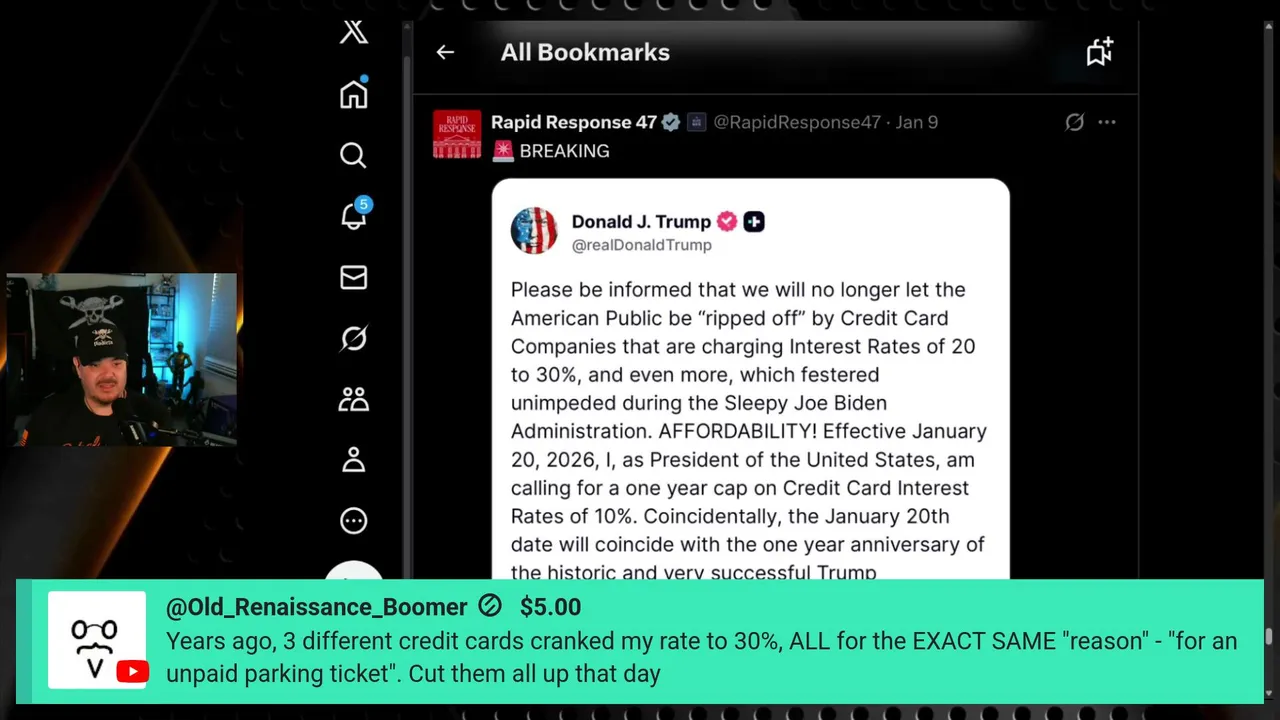Image resolution: width=1280 pixels, height=720 pixels.
Task: Open Grok from the sidebar
Action: point(354,339)
